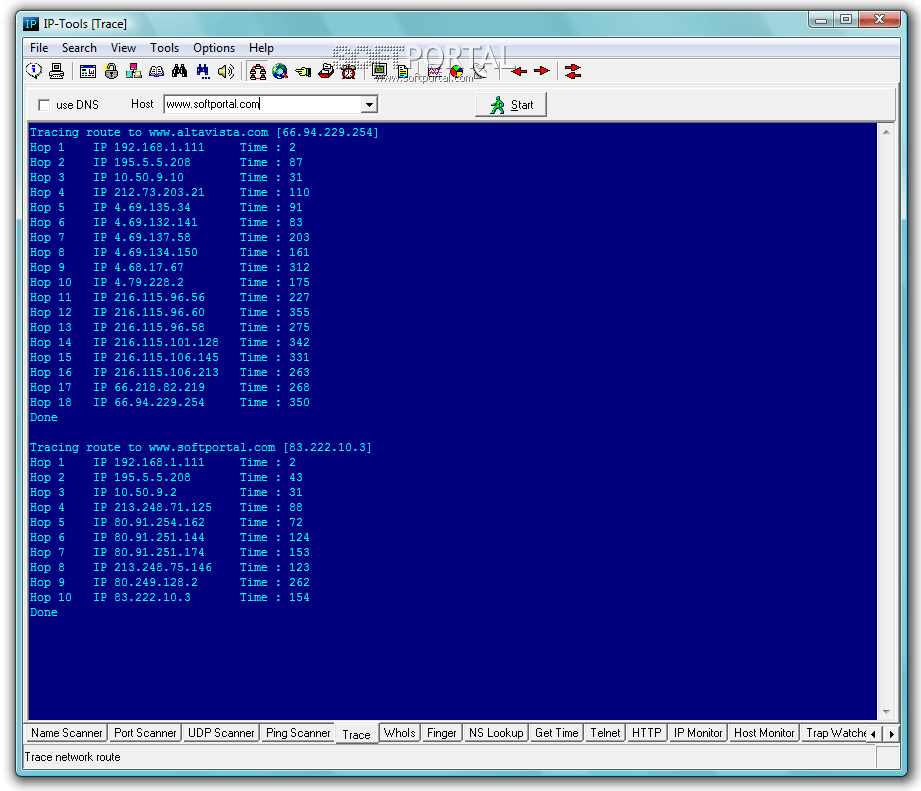Open the File menu

point(39,48)
